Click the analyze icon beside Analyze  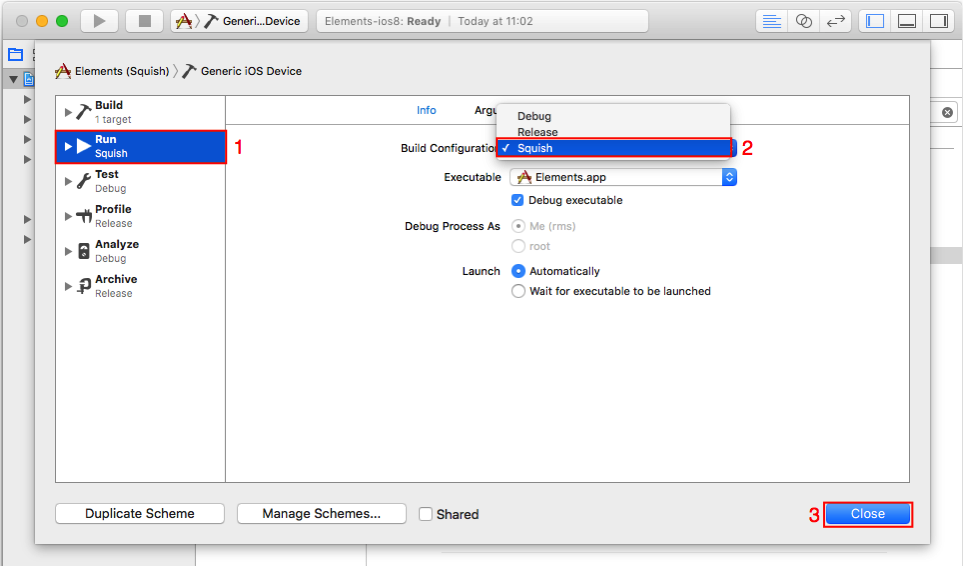[x=84, y=251]
